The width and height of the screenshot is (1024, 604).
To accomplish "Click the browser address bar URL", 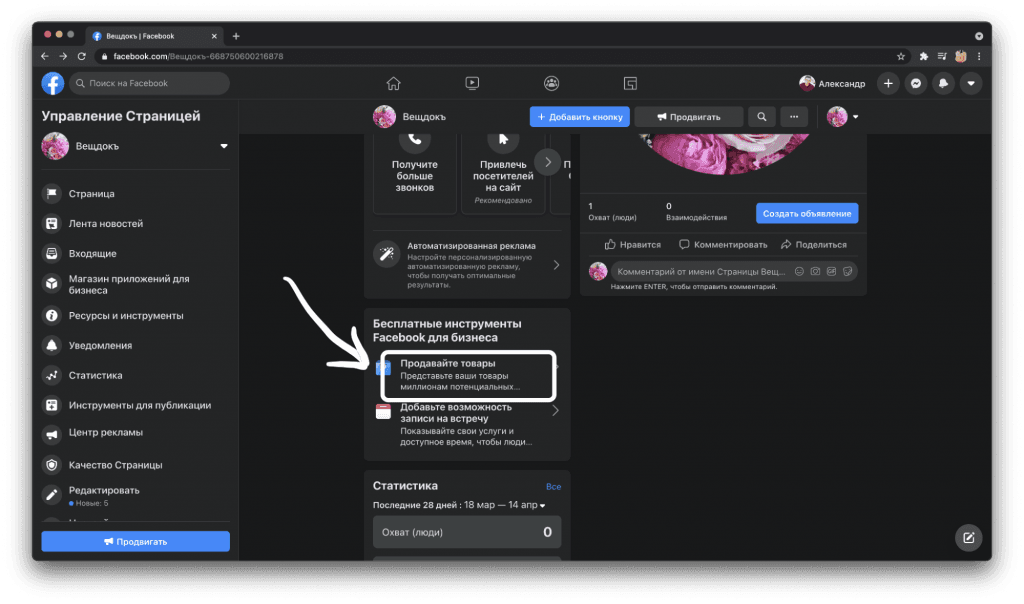I will click(198, 56).
